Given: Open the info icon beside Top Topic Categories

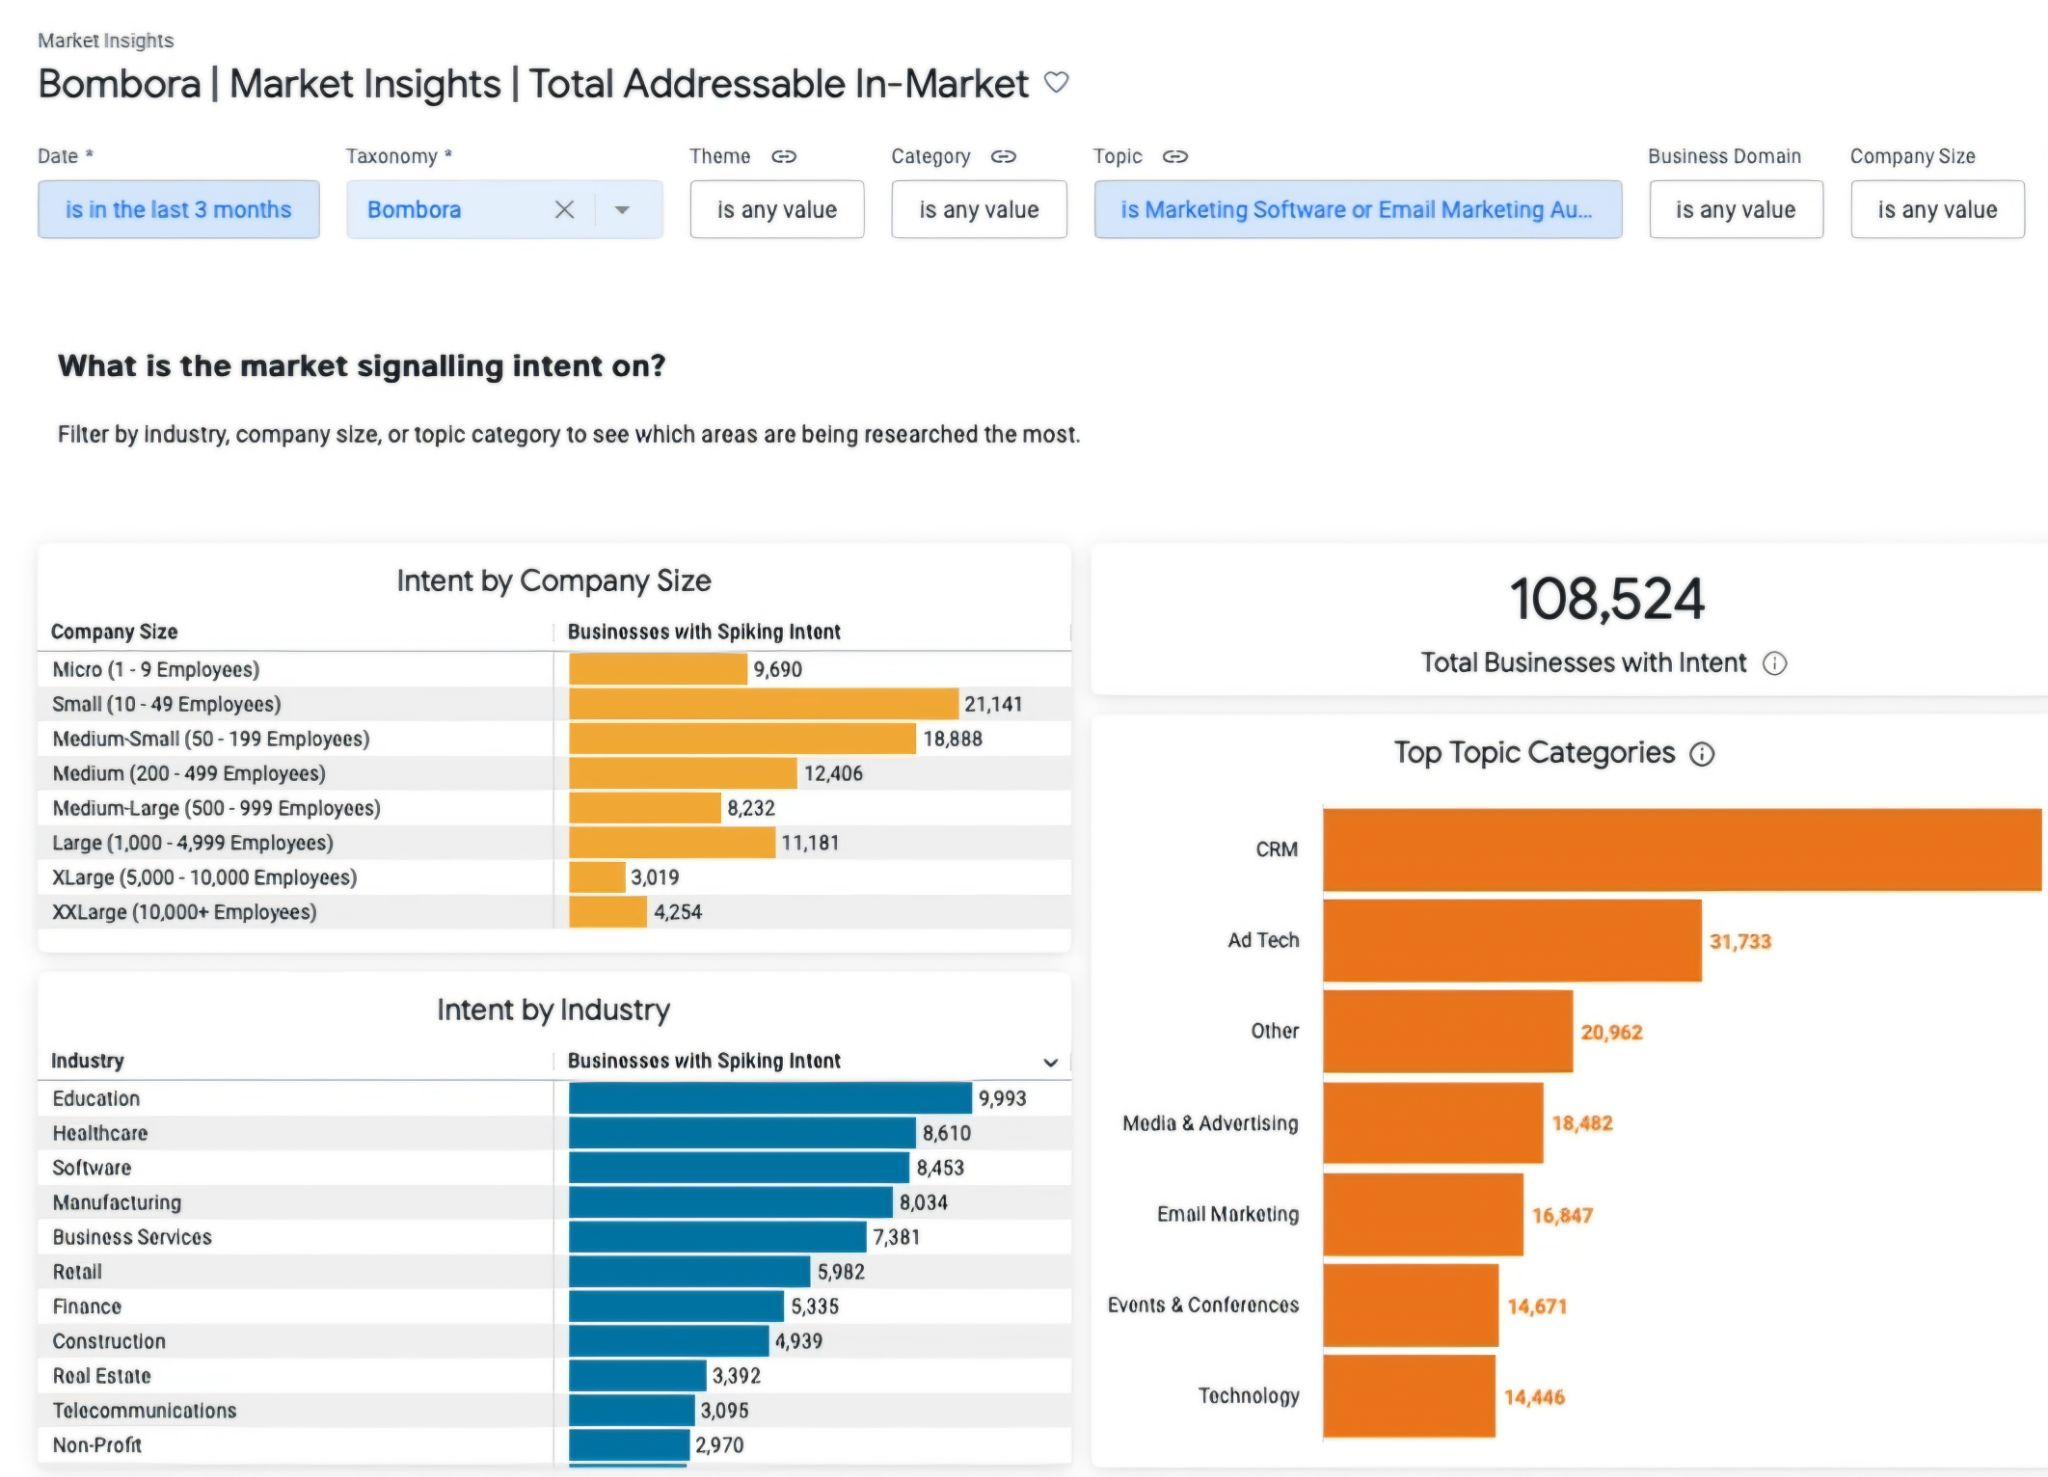Looking at the screenshot, I should [1701, 754].
